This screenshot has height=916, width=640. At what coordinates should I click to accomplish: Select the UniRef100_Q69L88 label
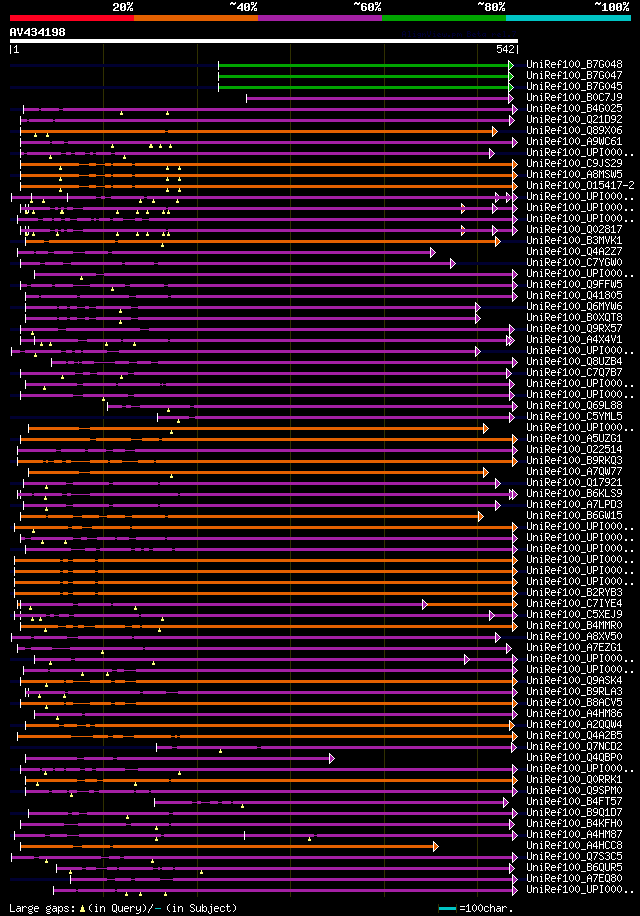tap(574, 405)
